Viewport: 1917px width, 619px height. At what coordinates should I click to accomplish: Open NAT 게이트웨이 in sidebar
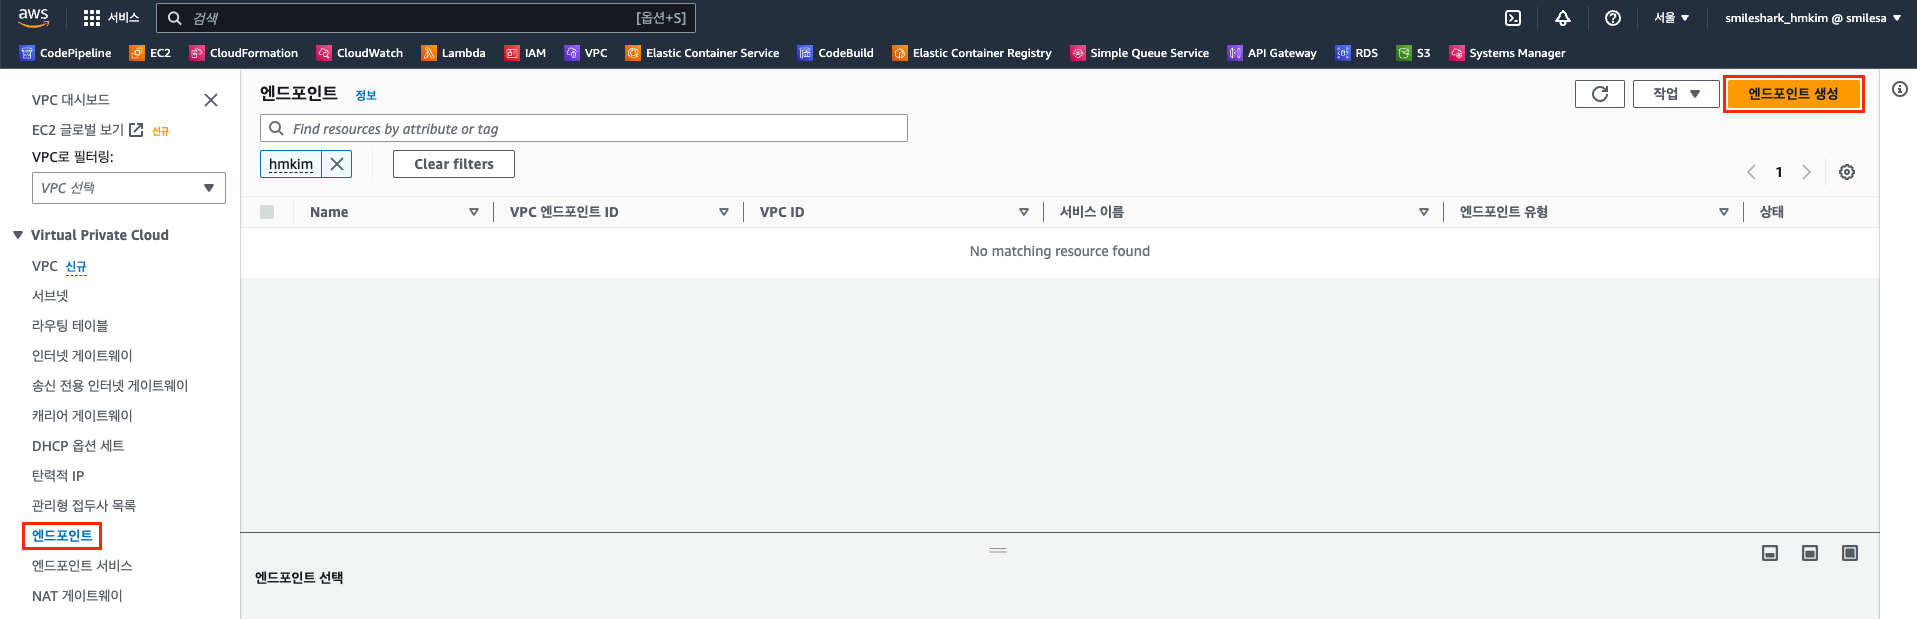pyautogui.click(x=77, y=596)
